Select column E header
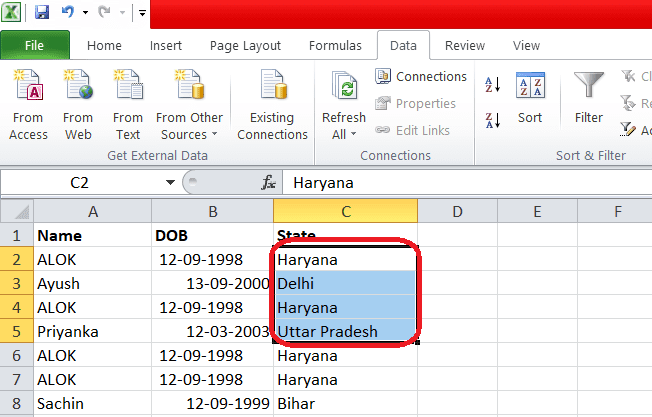 [537, 212]
